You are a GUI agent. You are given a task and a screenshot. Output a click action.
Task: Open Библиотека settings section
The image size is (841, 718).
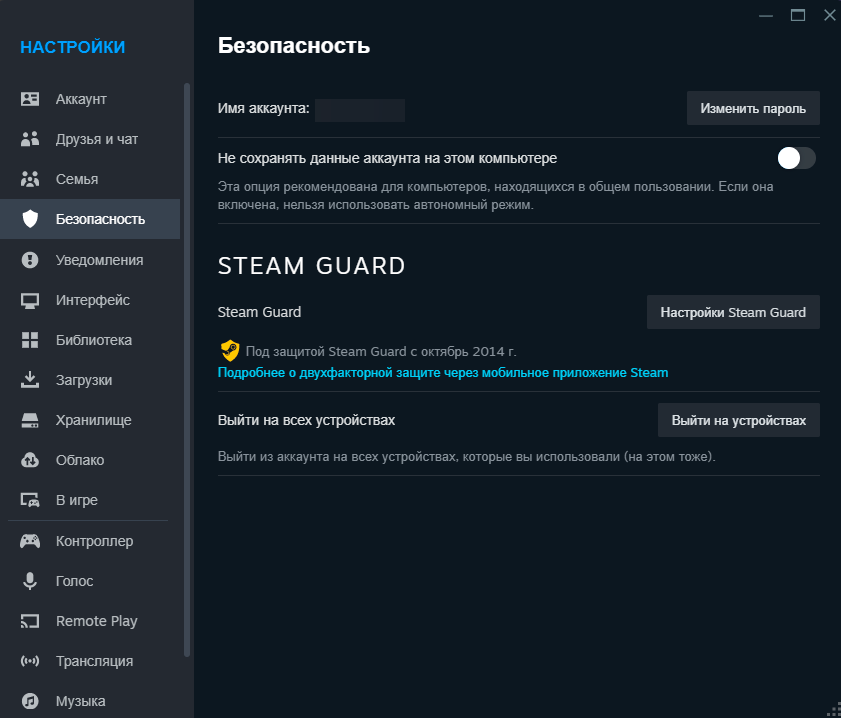tap(90, 340)
